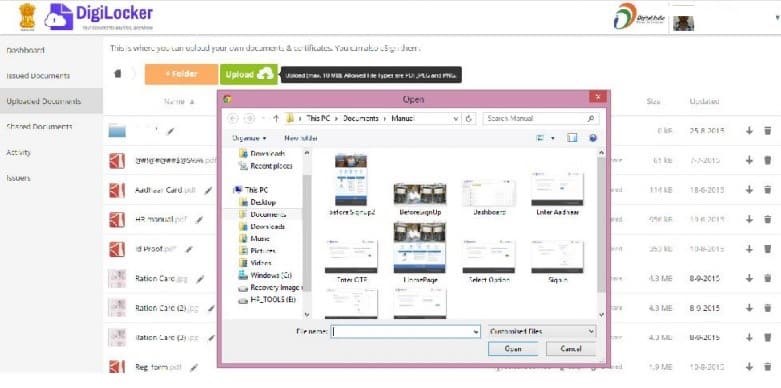
Task: Sort documents by Name column
Action: coord(179,102)
